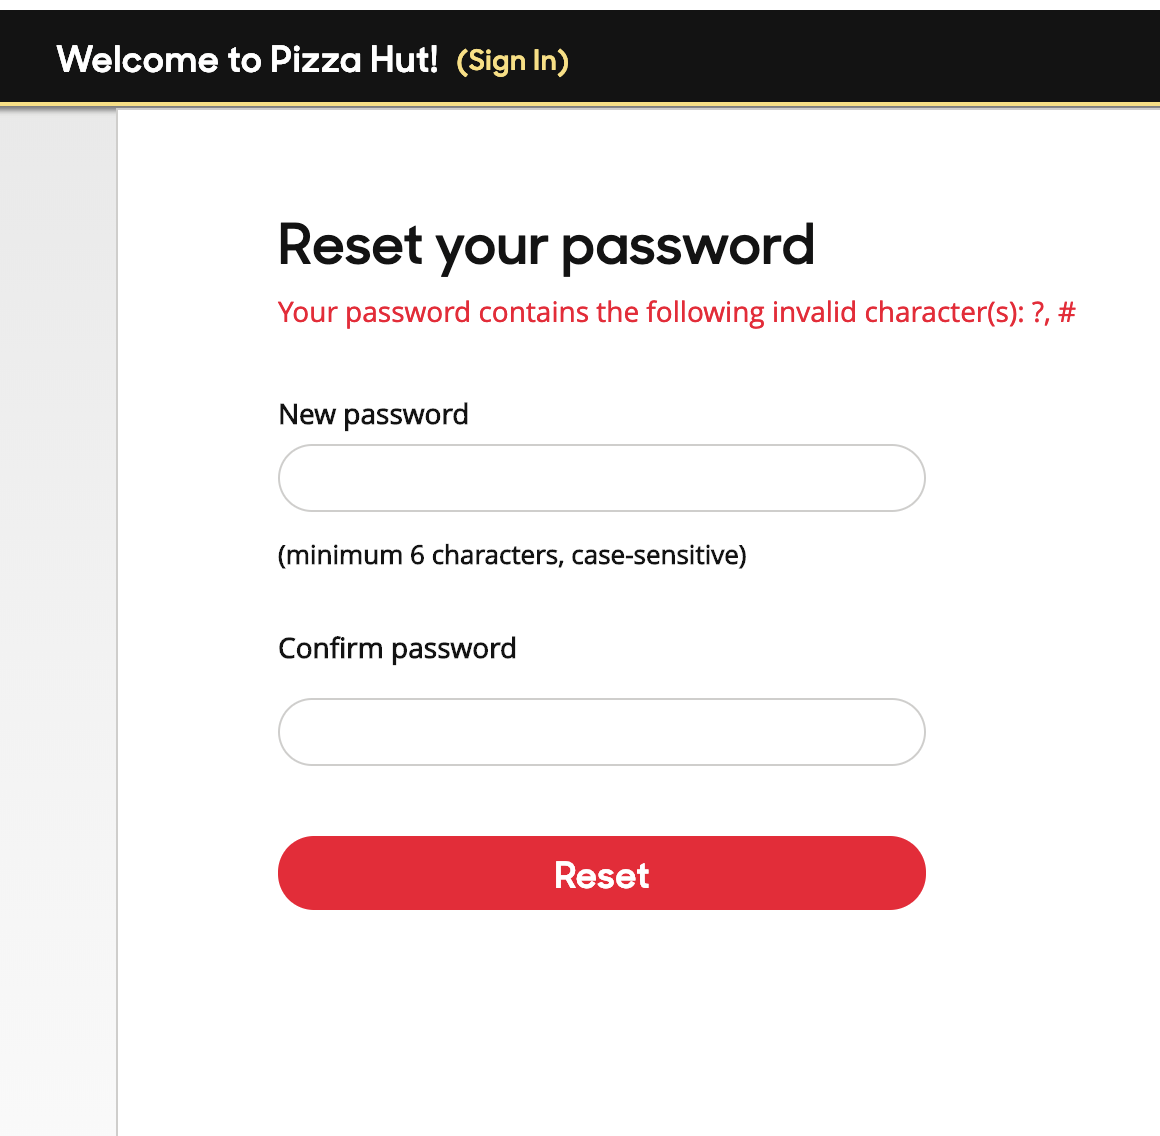Click the gray left sidebar strip
The image size is (1160, 1136).
(x=58, y=600)
